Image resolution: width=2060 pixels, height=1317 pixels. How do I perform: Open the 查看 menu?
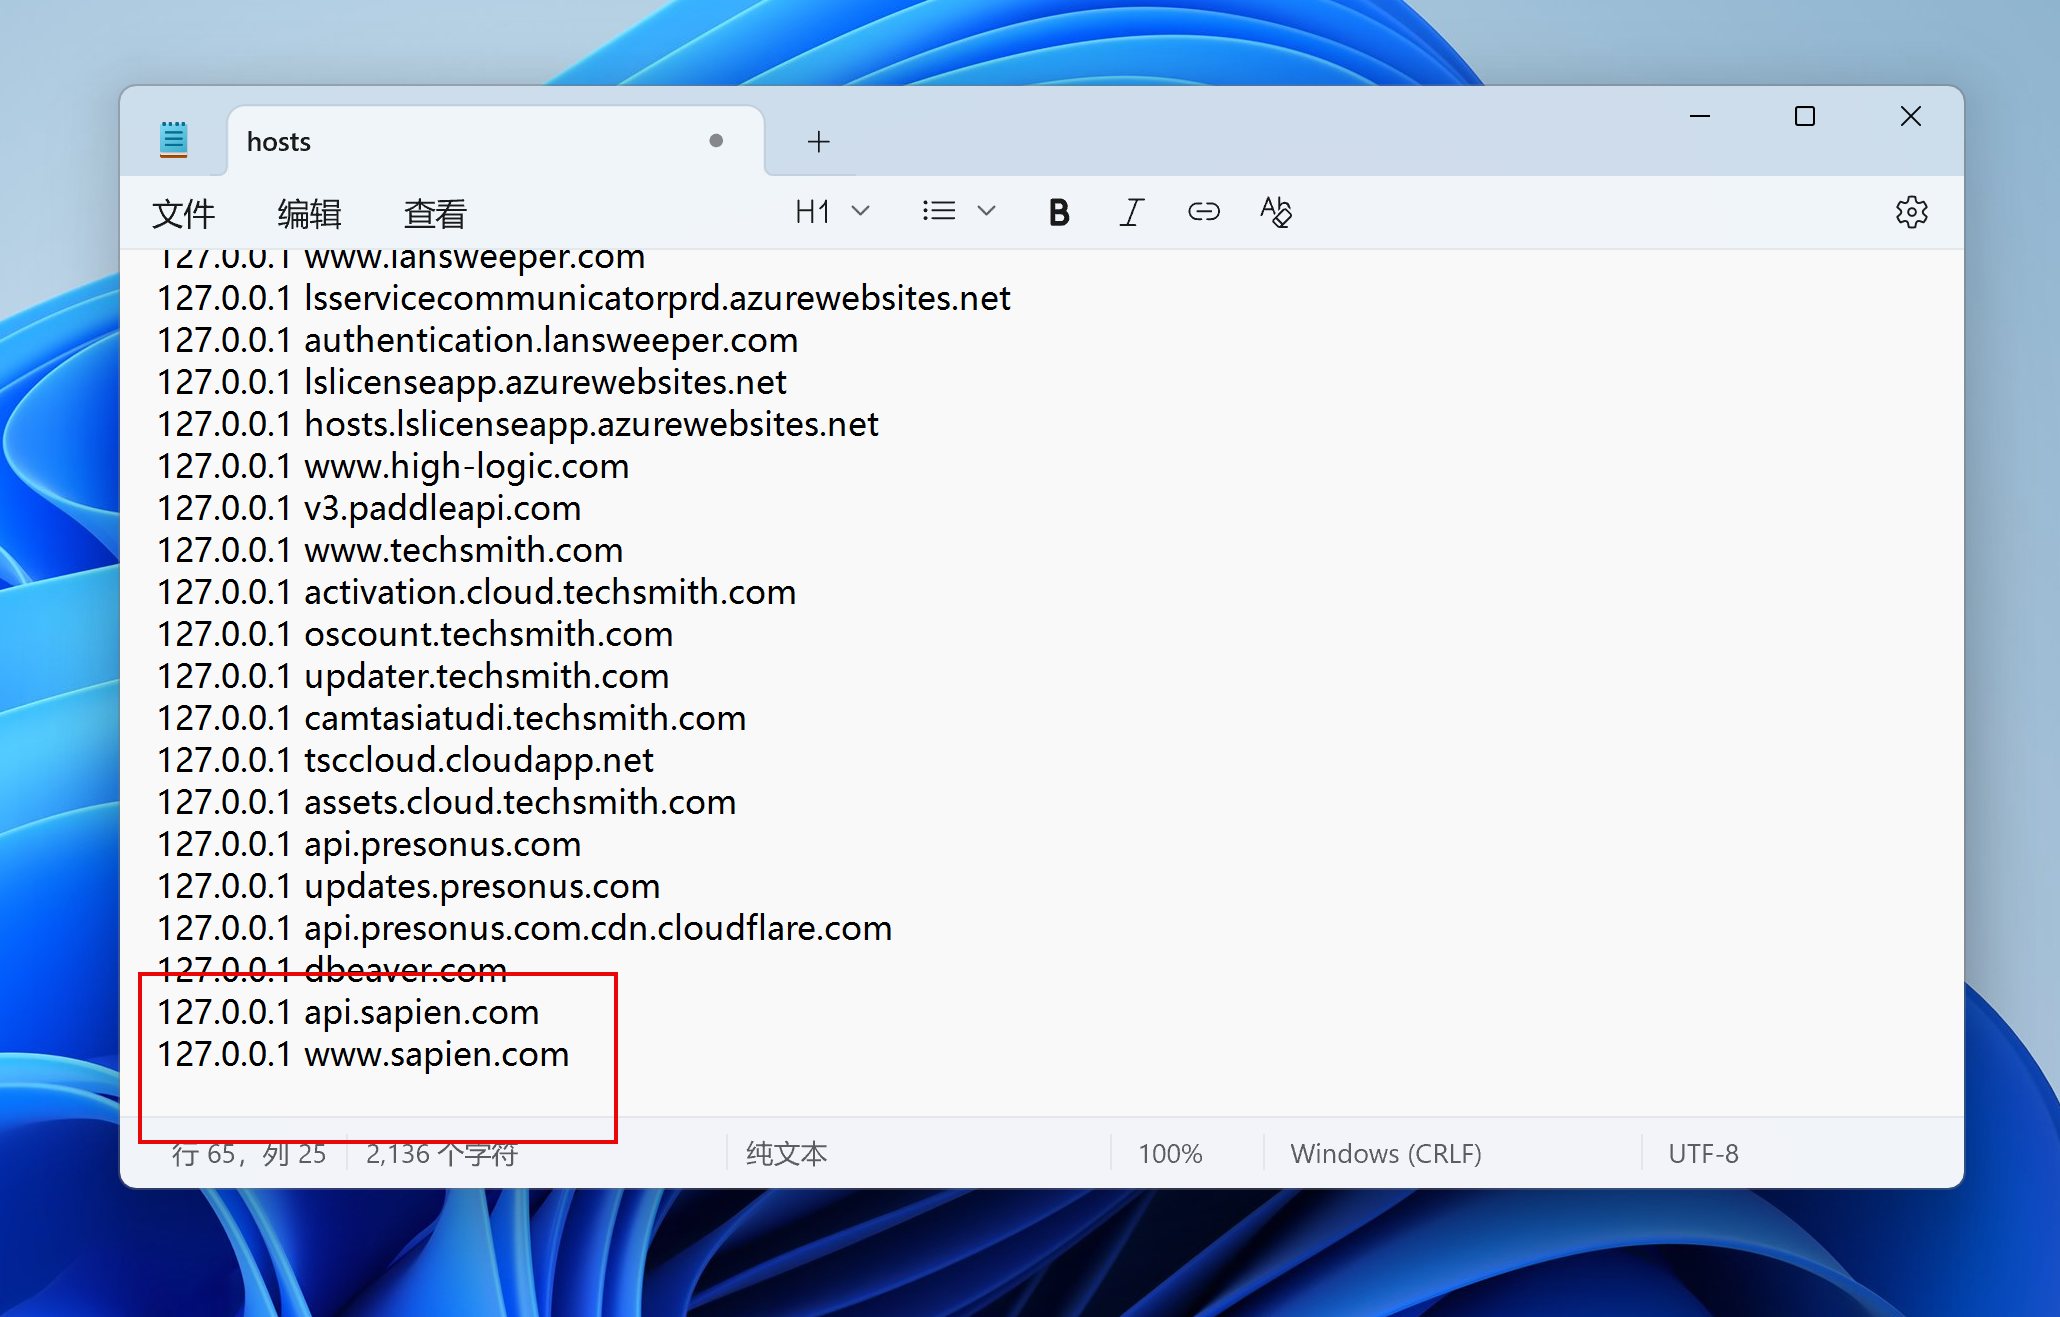click(x=435, y=213)
